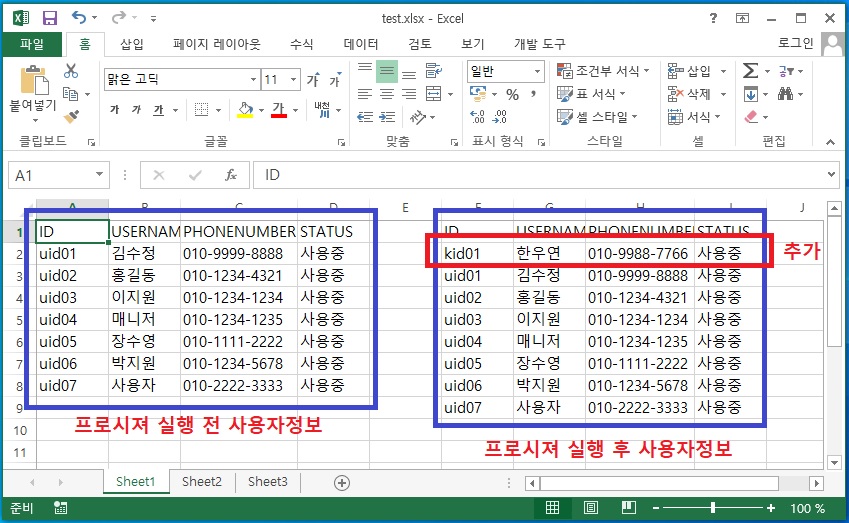This screenshot has height=523, width=849.
Task: Expand number format dropdown 일반
Action: pos(537,71)
